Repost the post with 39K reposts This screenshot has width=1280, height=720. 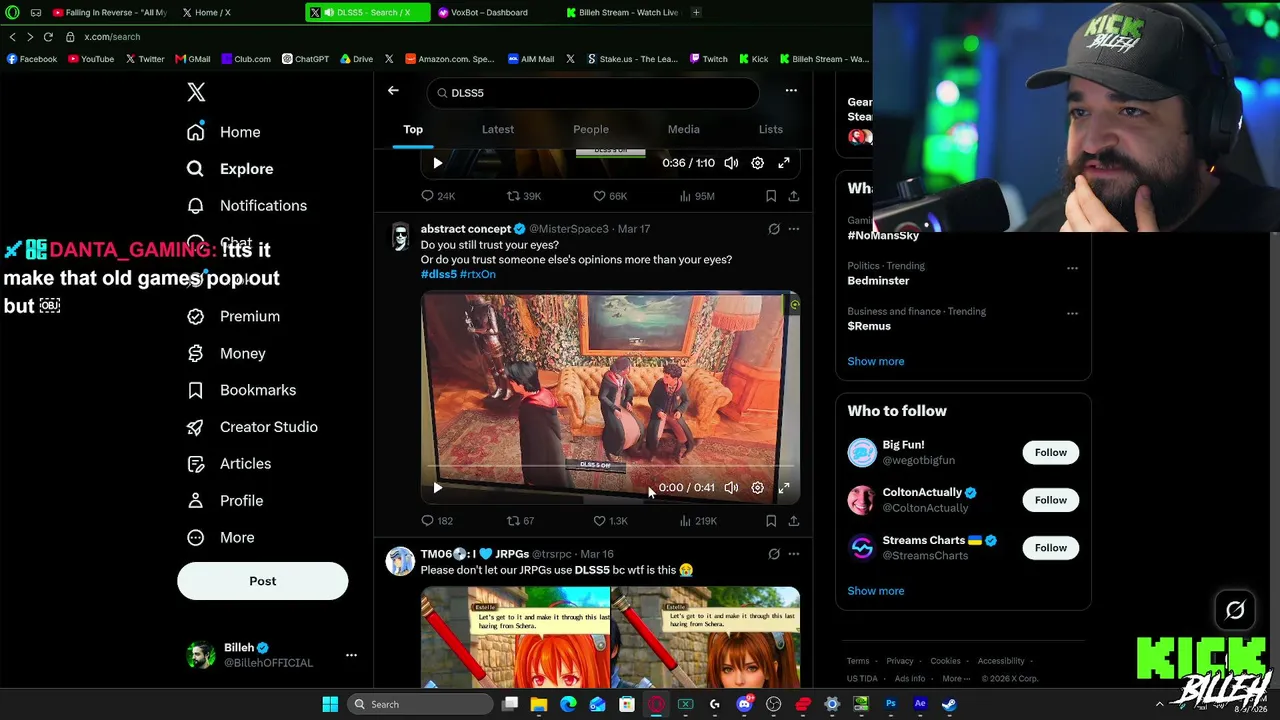coord(524,196)
